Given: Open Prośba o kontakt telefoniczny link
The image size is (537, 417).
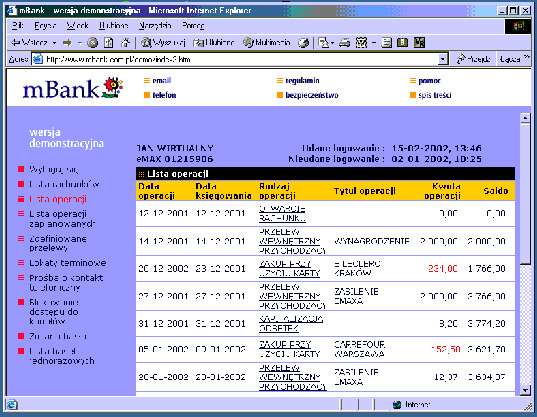Looking at the screenshot, I should [x=66, y=282].
